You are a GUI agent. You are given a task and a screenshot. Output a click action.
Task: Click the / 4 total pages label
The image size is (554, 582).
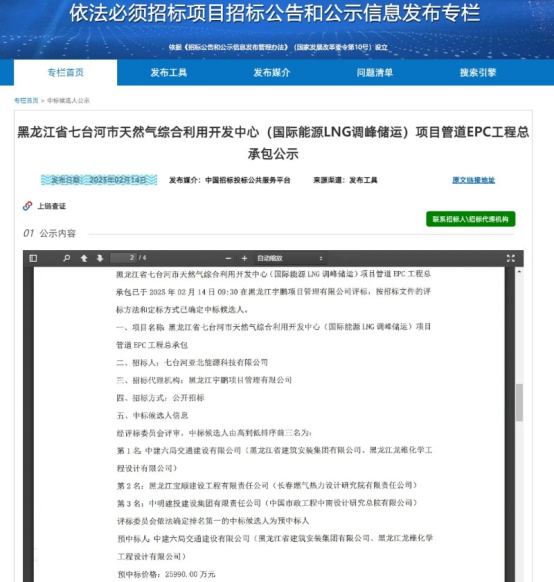click(142, 258)
